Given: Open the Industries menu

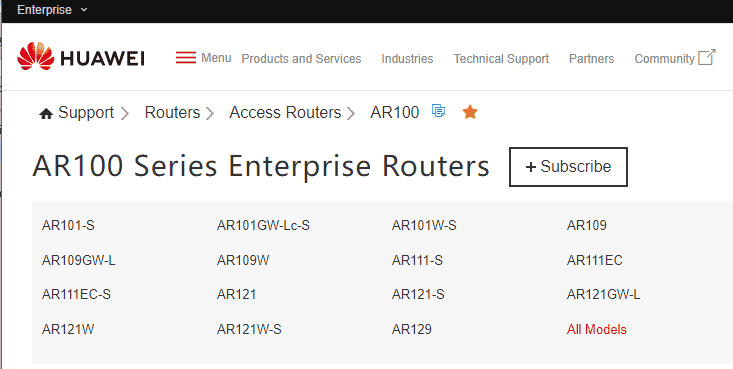Looking at the screenshot, I should coord(407,59).
